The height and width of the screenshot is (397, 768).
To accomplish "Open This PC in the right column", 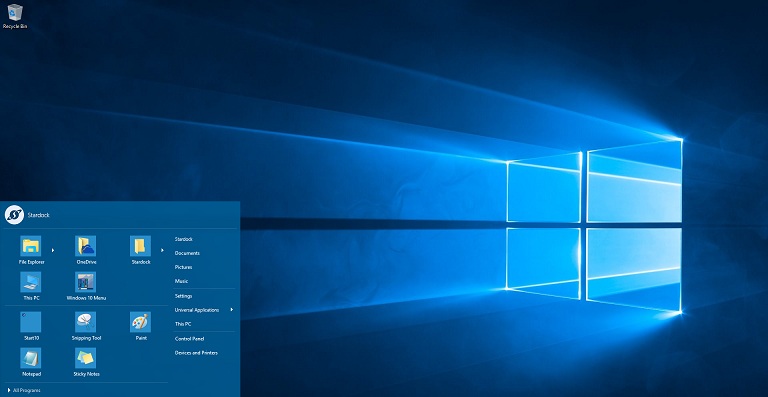I will [x=183, y=324].
